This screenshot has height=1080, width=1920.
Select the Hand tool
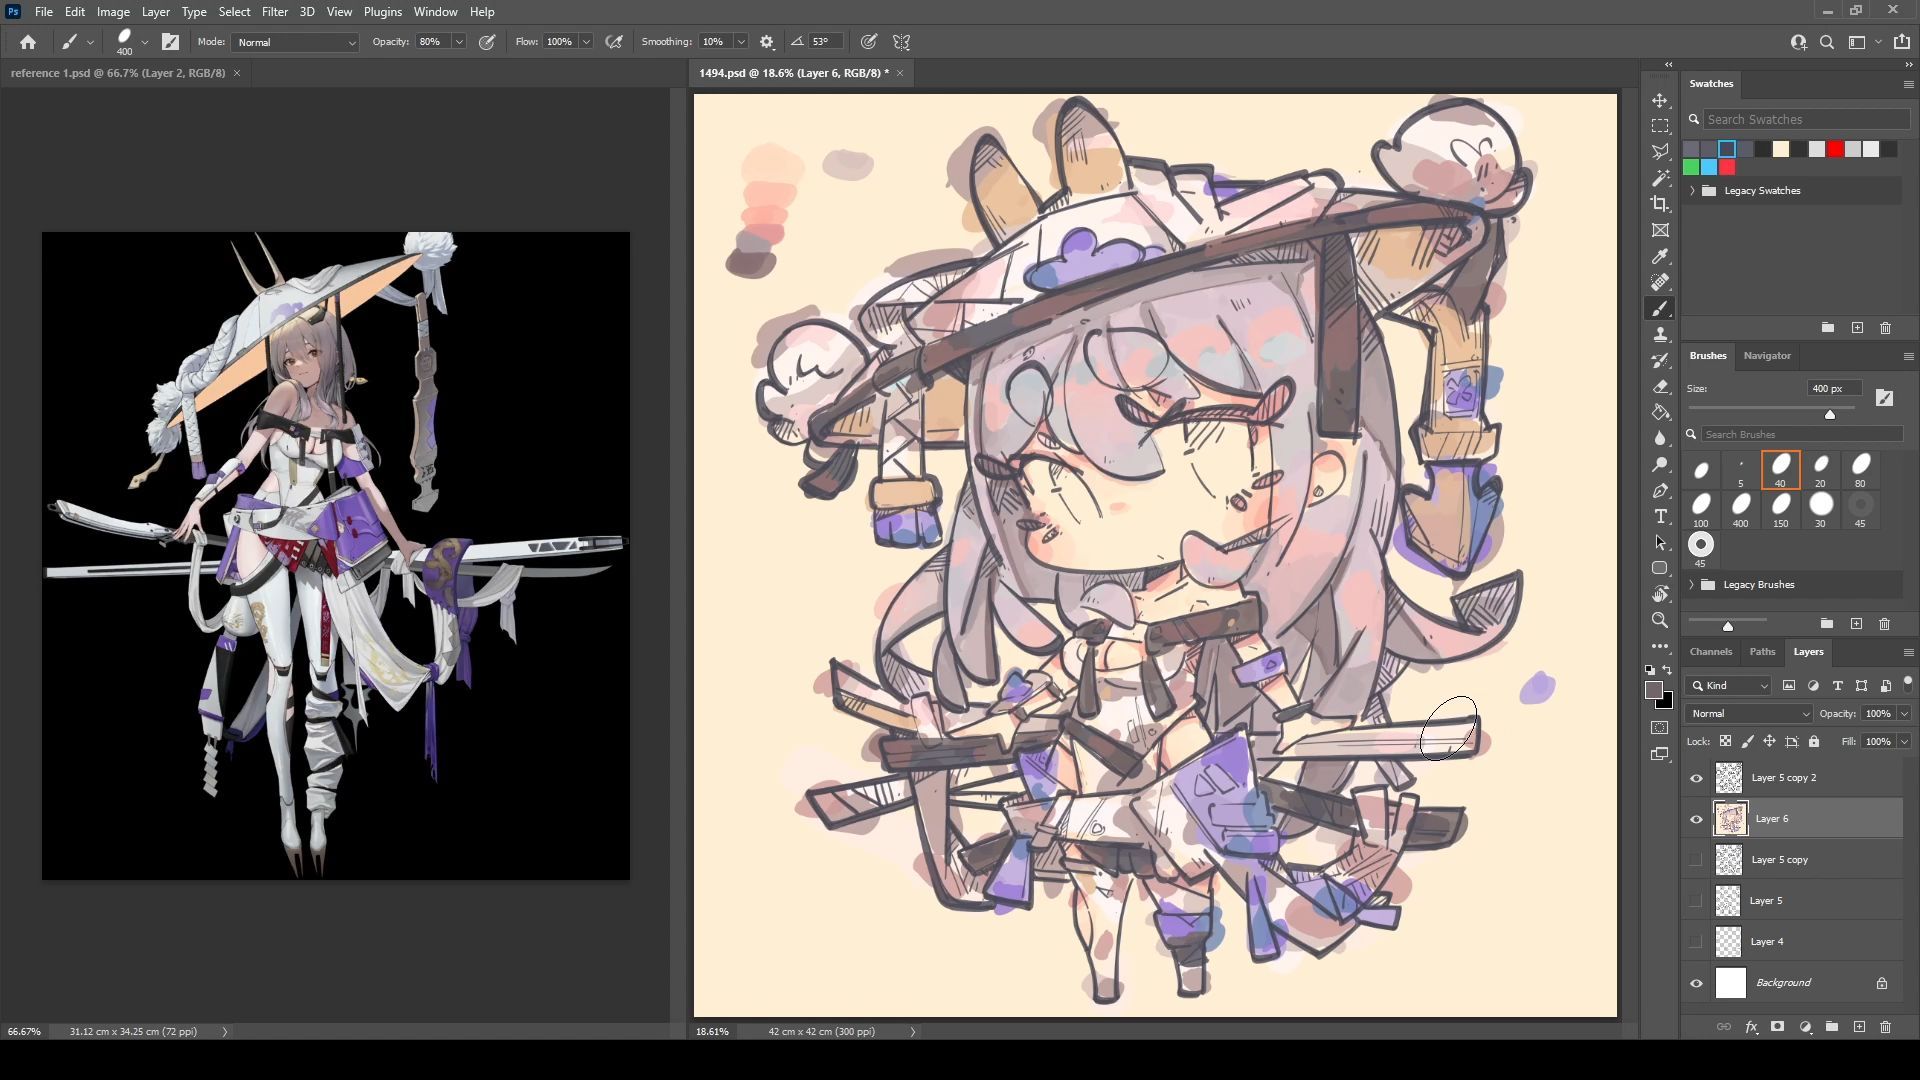(1660, 594)
